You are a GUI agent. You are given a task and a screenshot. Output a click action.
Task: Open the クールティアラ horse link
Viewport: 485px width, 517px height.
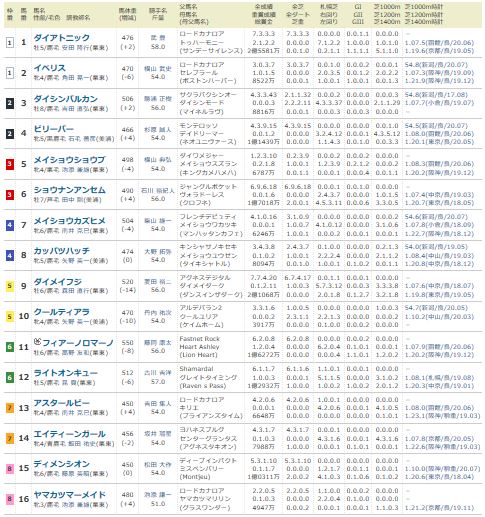click(x=62, y=312)
